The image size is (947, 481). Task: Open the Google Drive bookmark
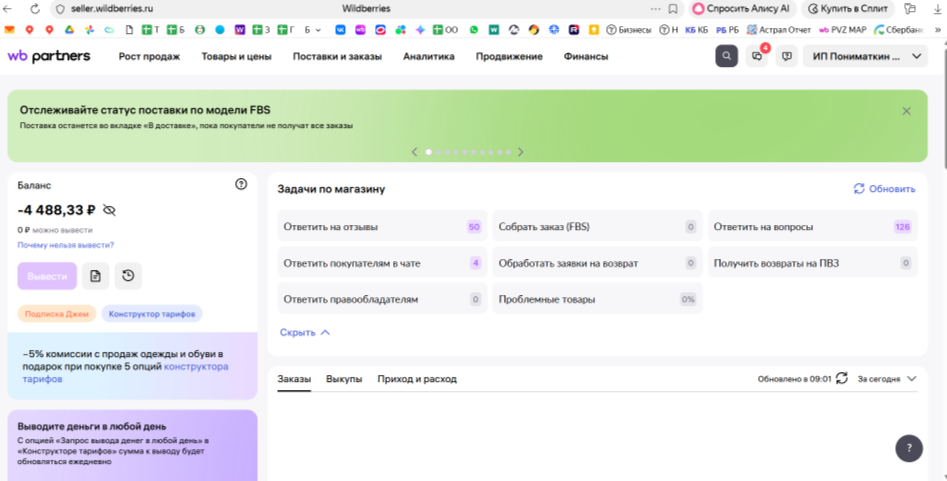(x=69, y=30)
